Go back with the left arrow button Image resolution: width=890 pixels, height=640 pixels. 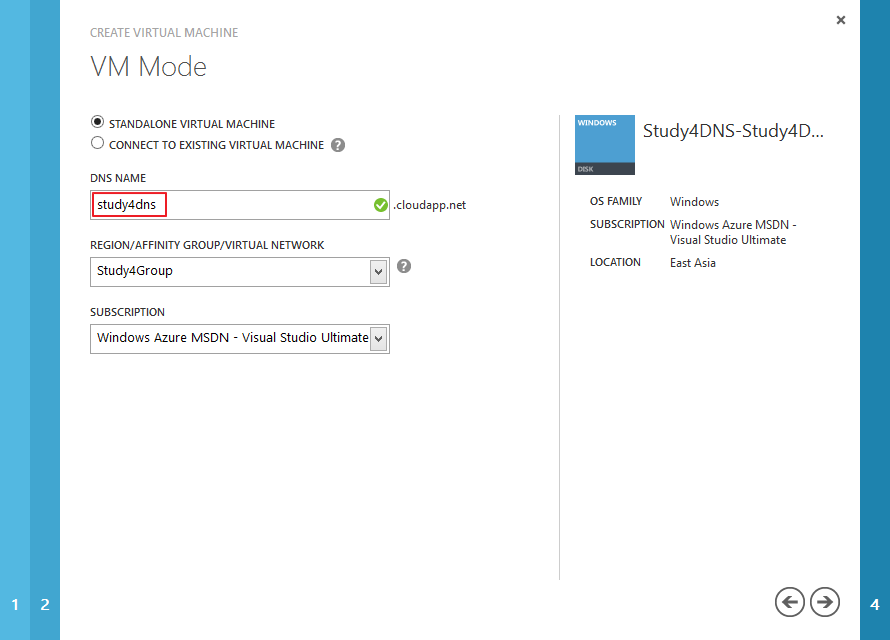tap(790, 602)
